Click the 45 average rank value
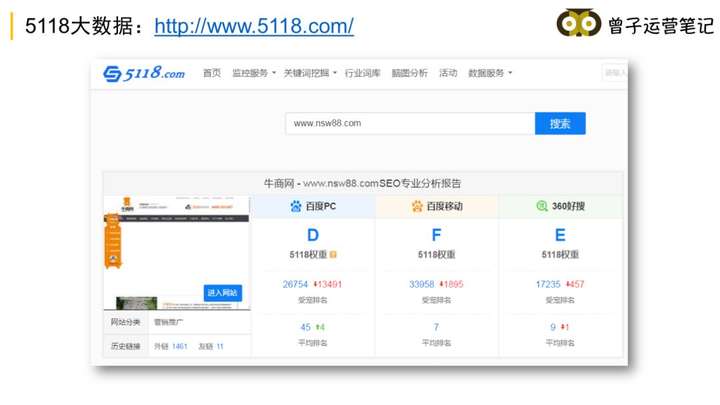This screenshot has width=720, height=405. [x=305, y=327]
